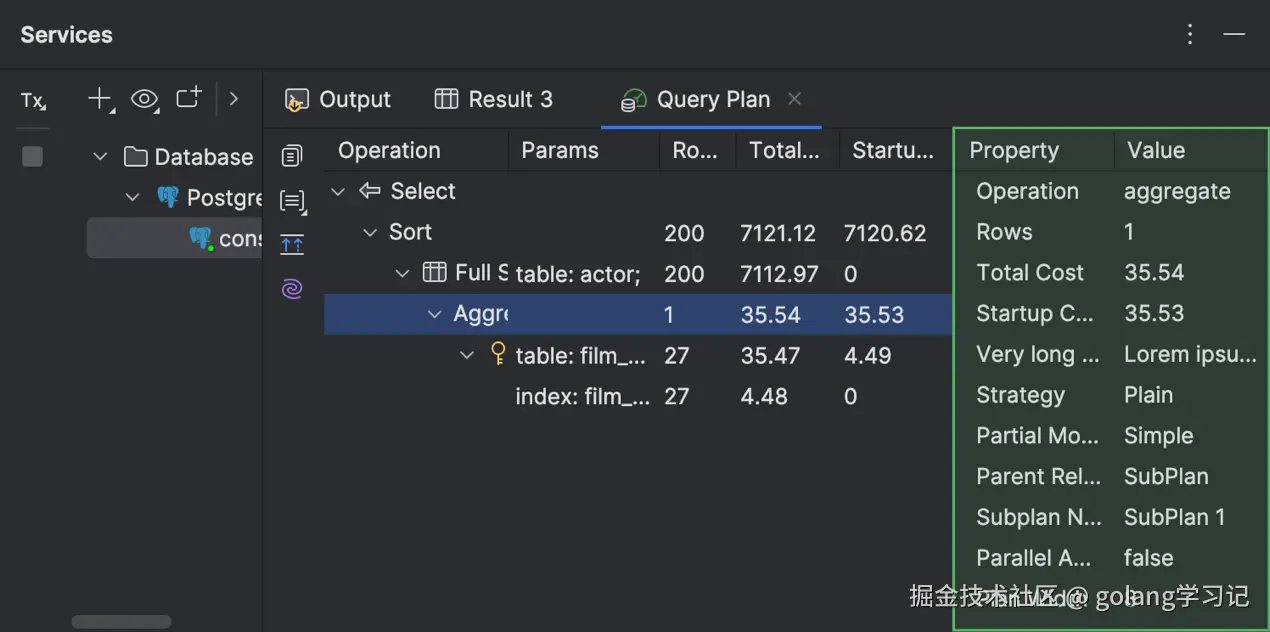The height and width of the screenshot is (632, 1270).
Task: Collapse the Database folder node
Action: (x=99, y=157)
